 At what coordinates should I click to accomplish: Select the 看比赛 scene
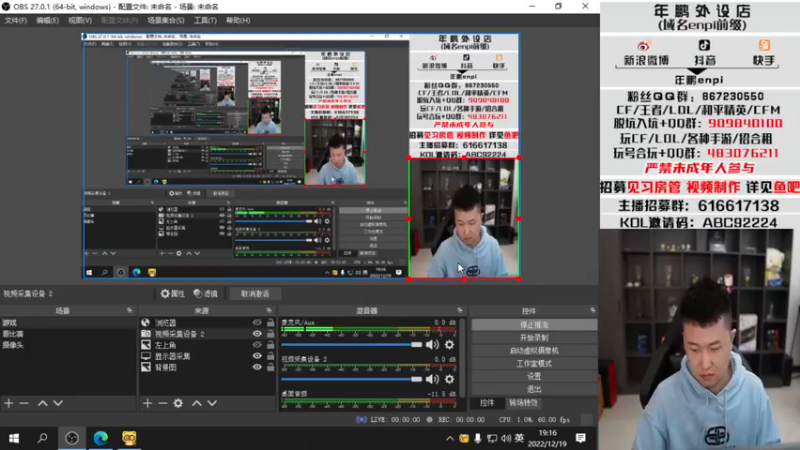point(68,334)
